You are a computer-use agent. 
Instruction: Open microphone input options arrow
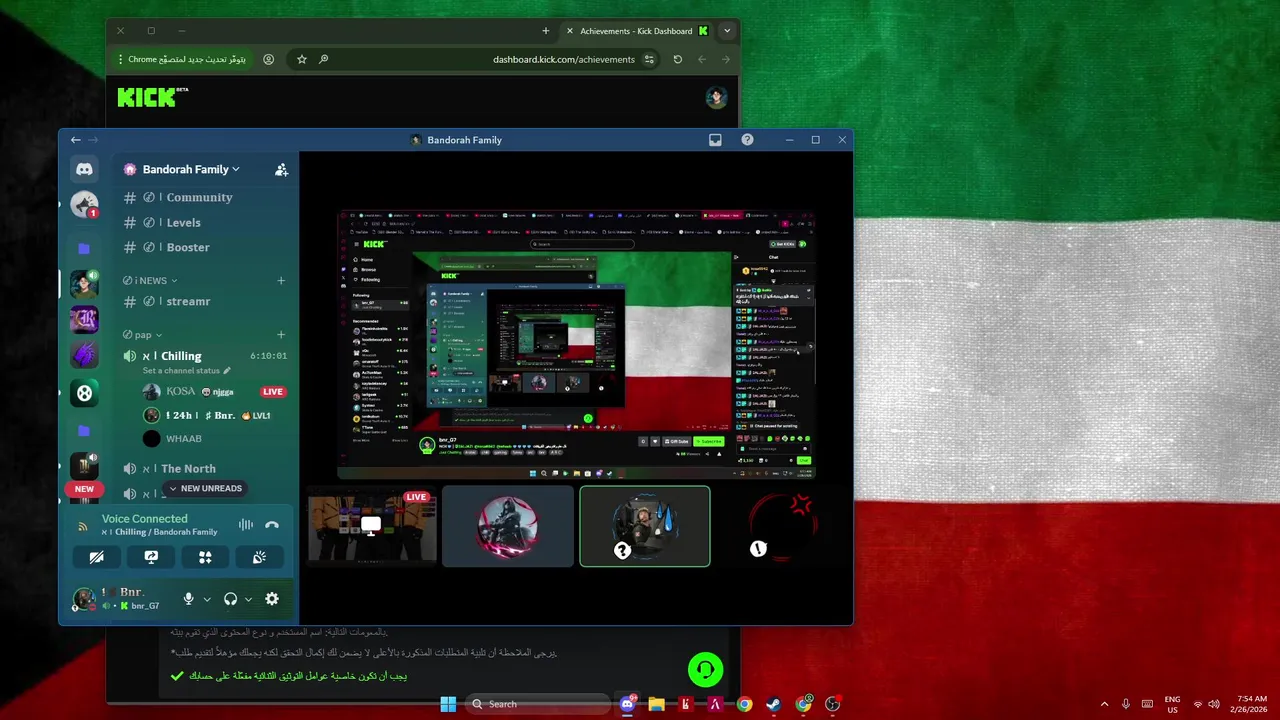(x=207, y=599)
